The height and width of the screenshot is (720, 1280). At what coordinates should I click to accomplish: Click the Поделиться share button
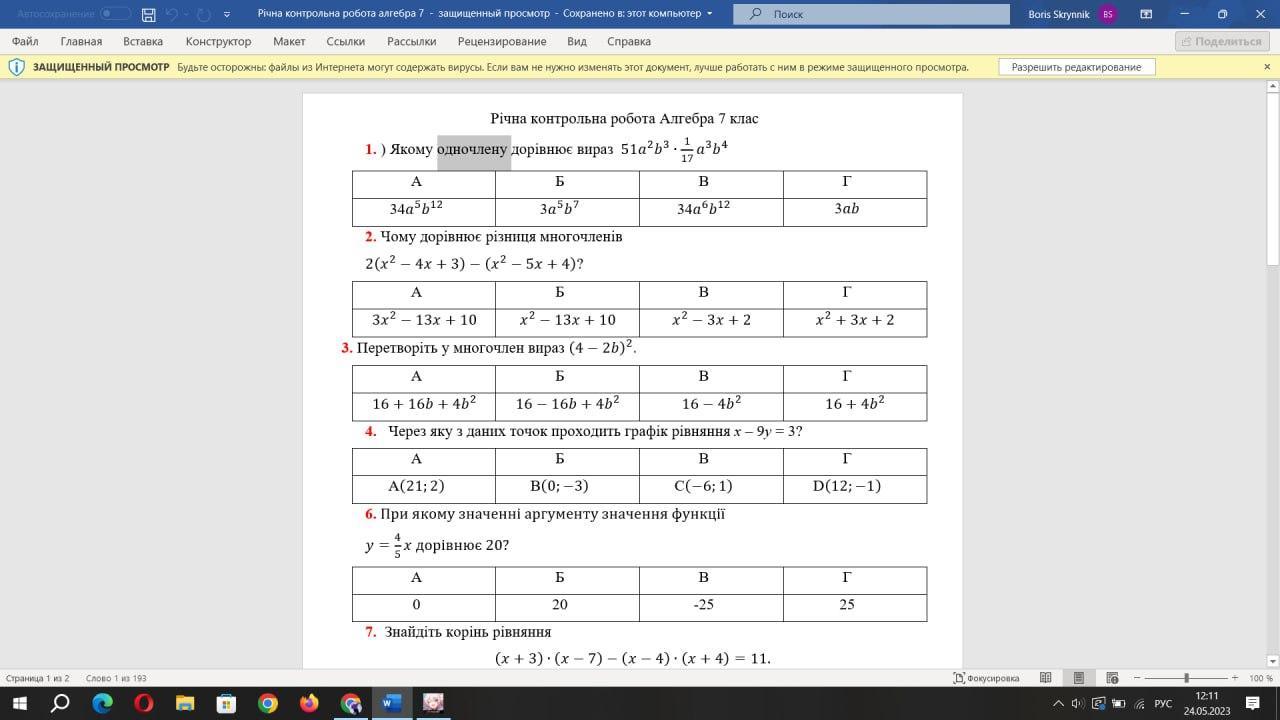[x=1222, y=41]
